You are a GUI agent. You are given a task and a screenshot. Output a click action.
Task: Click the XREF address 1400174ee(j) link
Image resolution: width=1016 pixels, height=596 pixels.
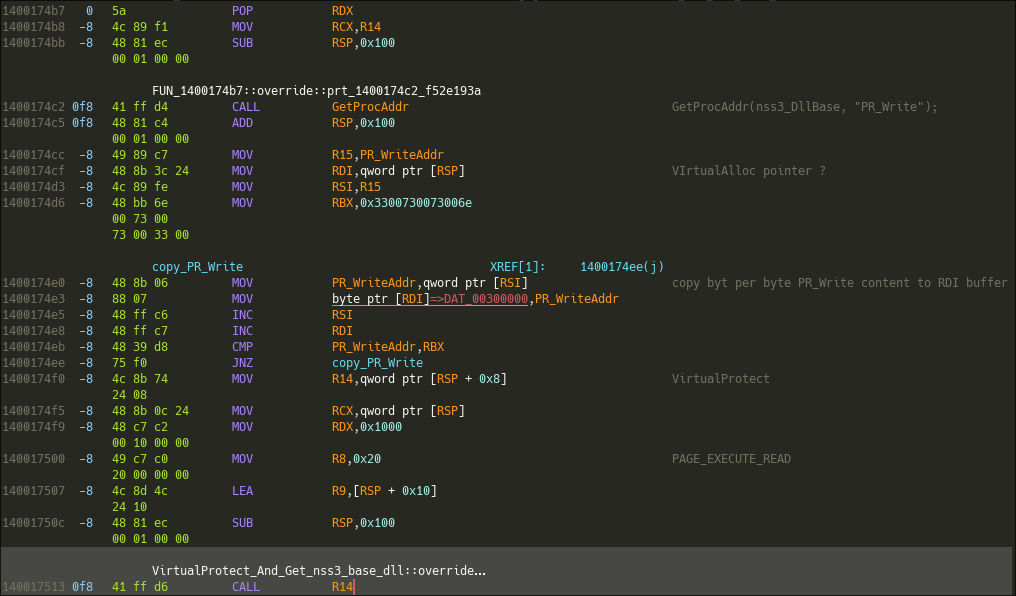click(621, 267)
